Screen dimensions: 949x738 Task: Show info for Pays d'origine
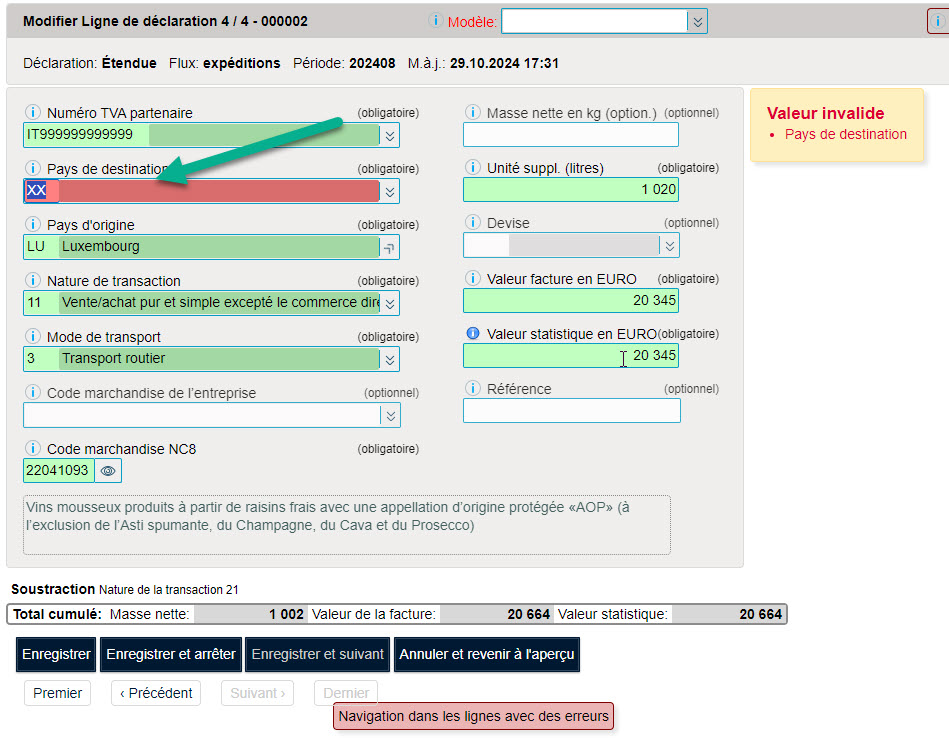pos(33,224)
